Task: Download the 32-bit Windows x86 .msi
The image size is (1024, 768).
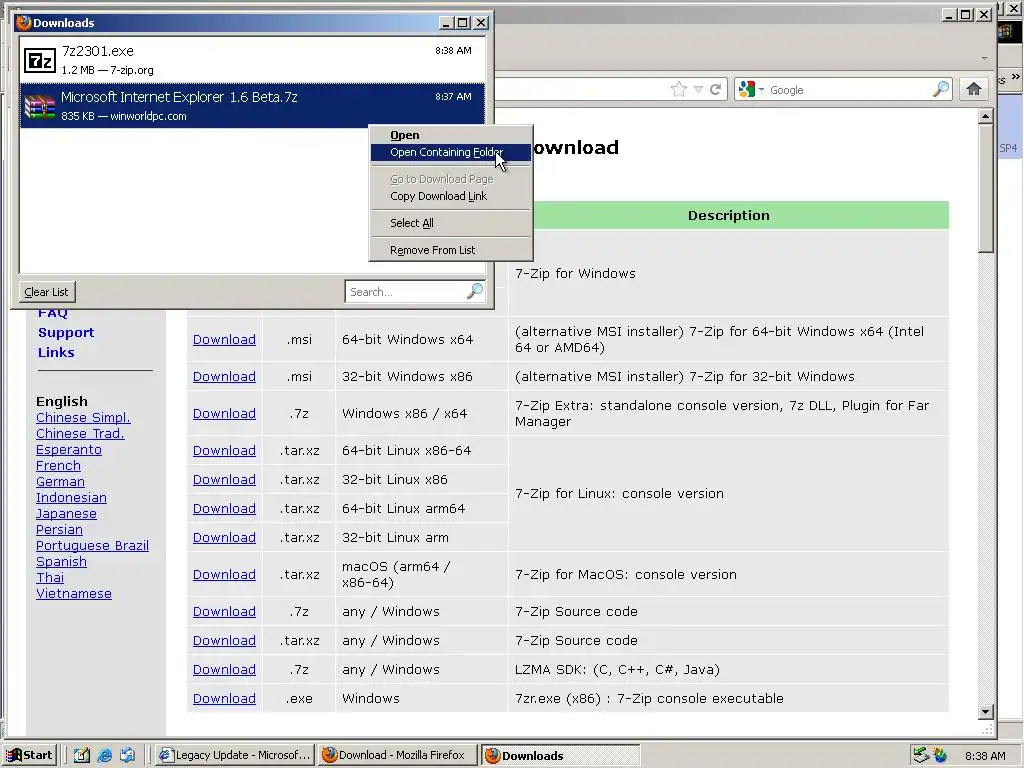Action: click(224, 376)
